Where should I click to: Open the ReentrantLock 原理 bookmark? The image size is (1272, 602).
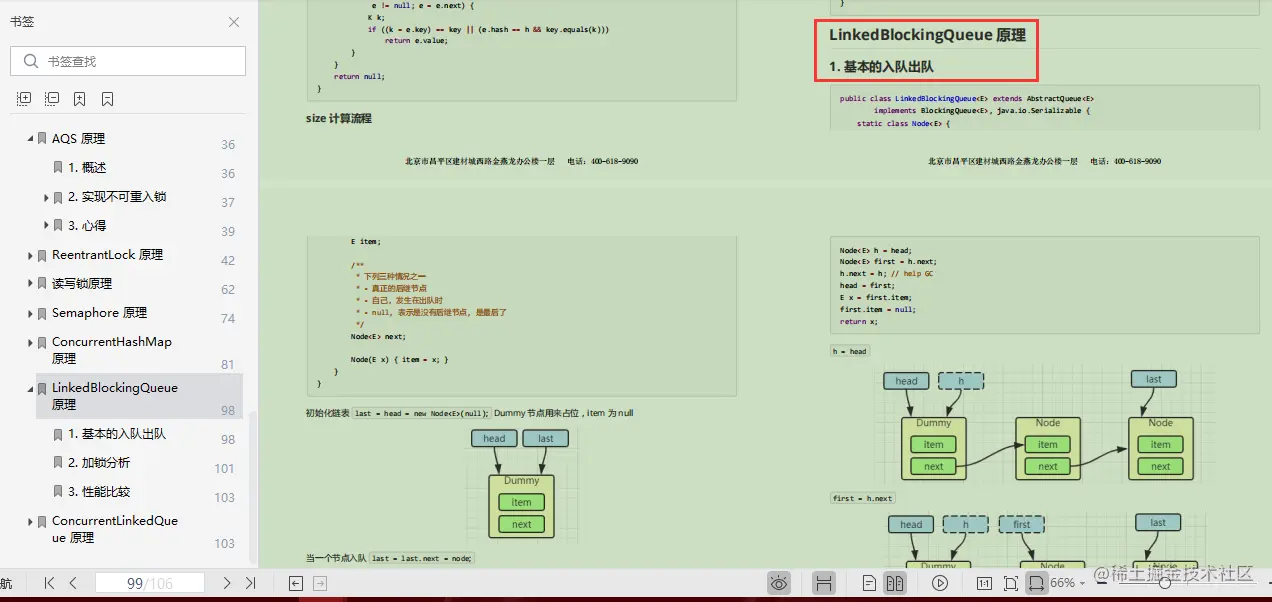click(x=107, y=255)
